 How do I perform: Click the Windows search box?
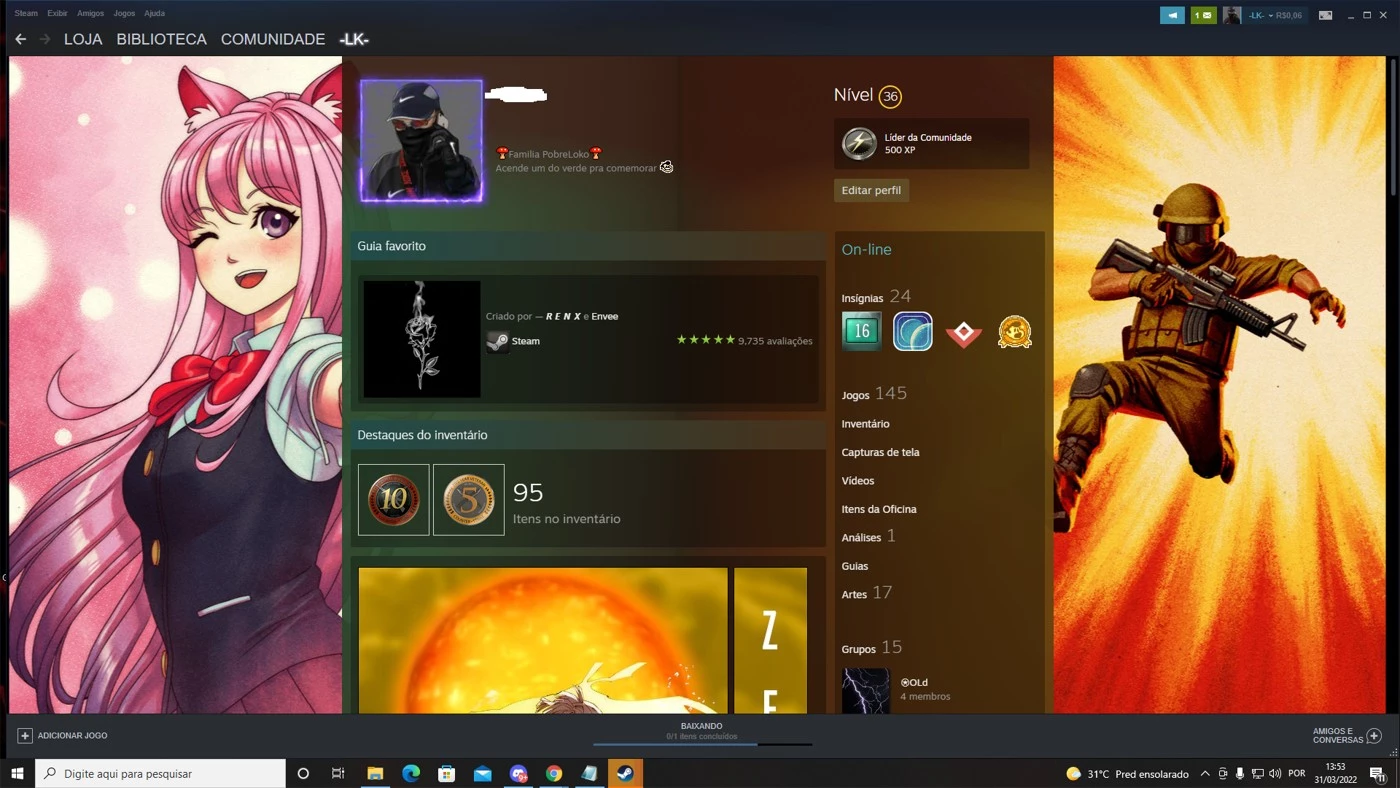point(160,773)
